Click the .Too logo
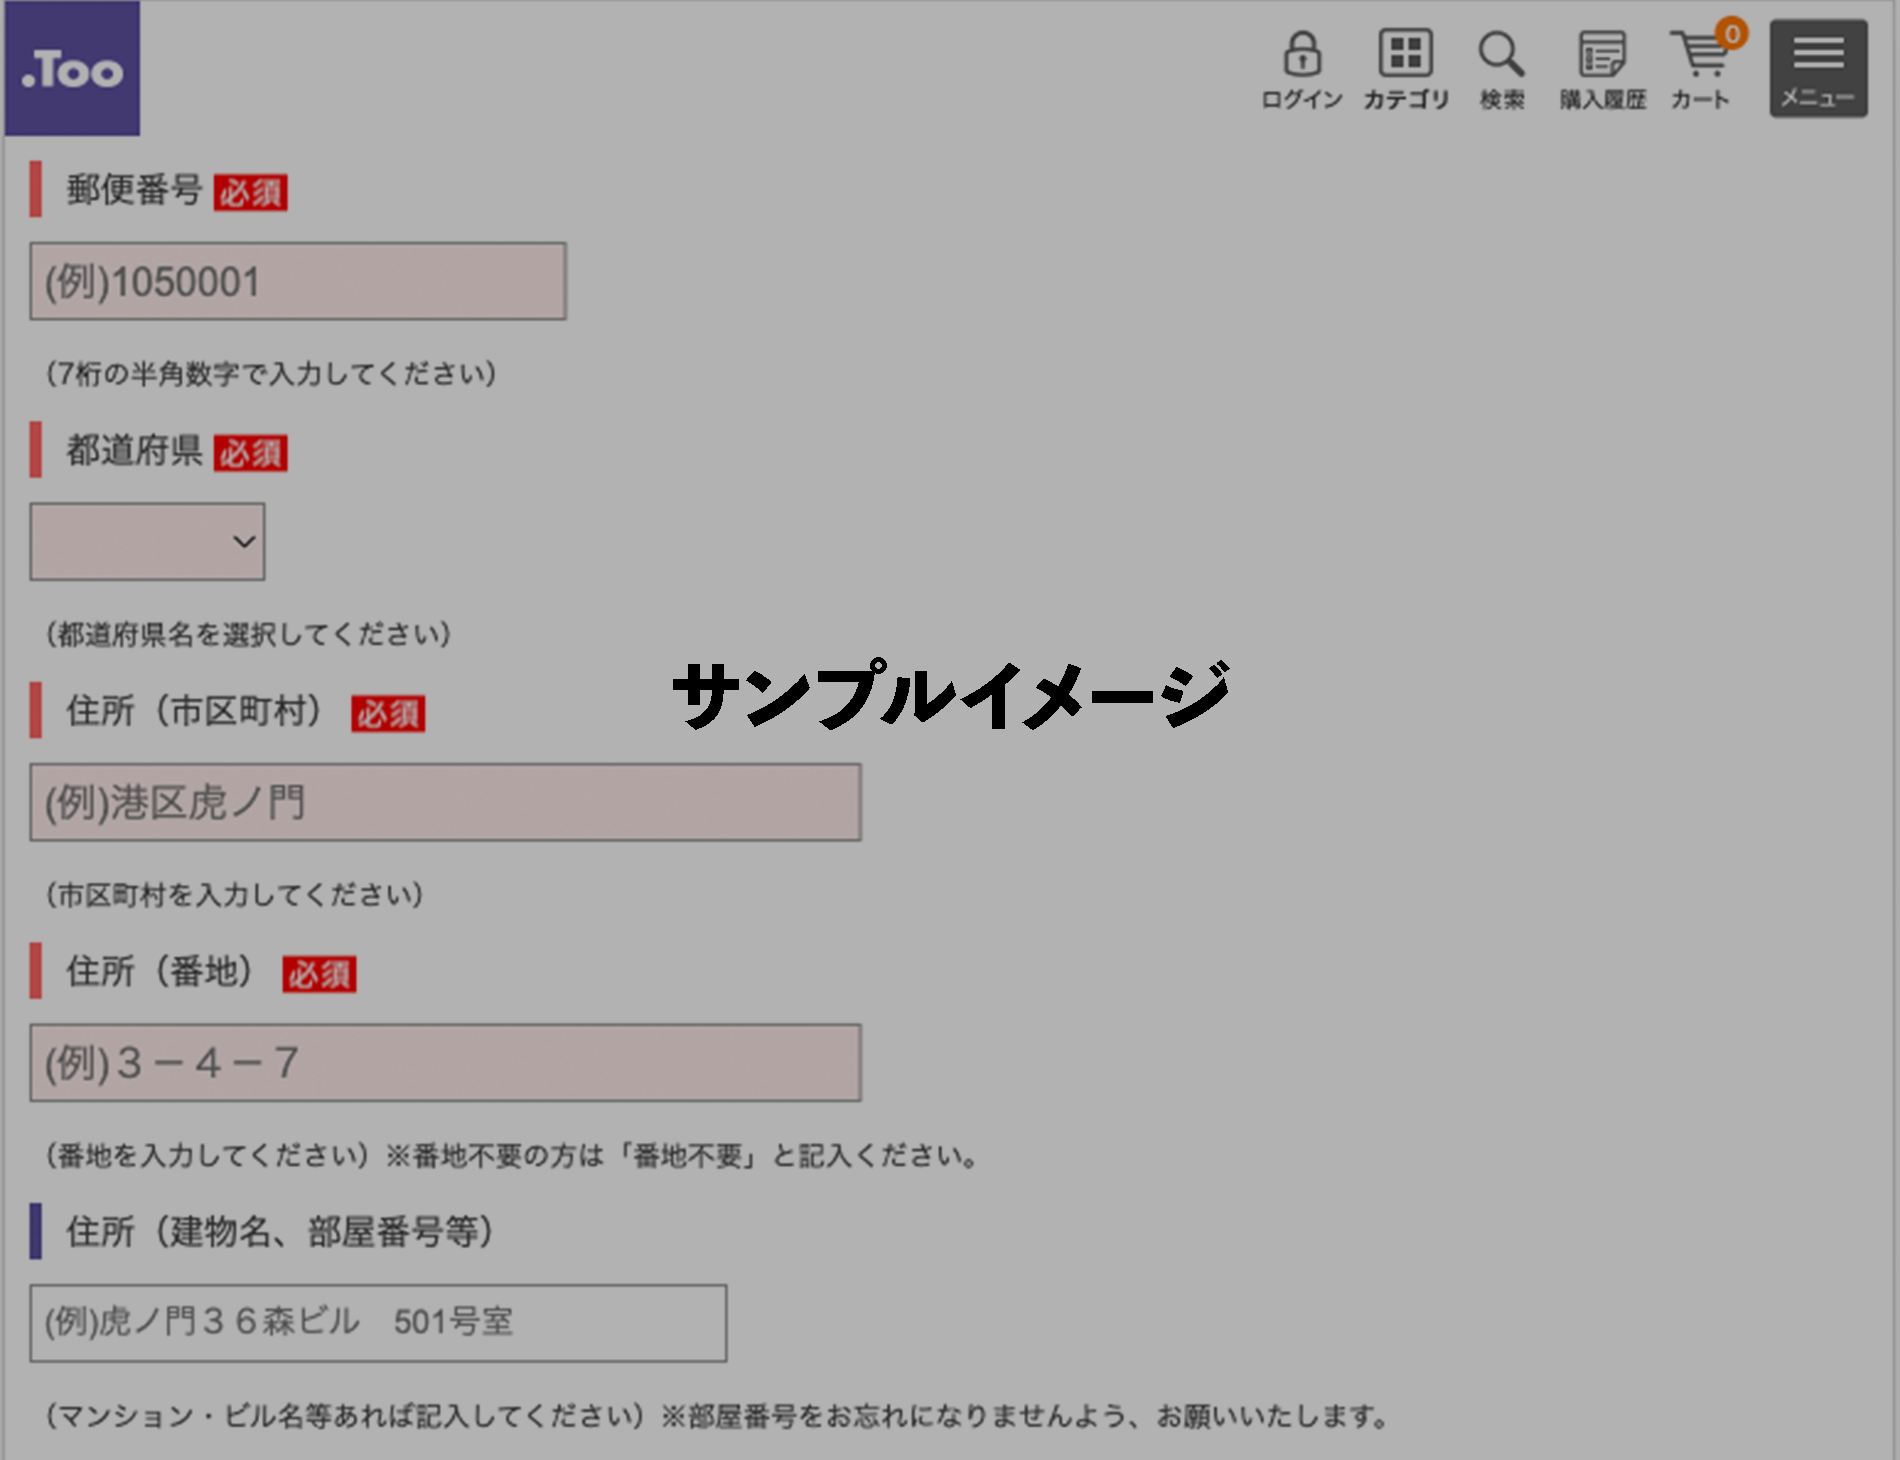Viewport: 1900px width, 1460px height. click(72, 69)
